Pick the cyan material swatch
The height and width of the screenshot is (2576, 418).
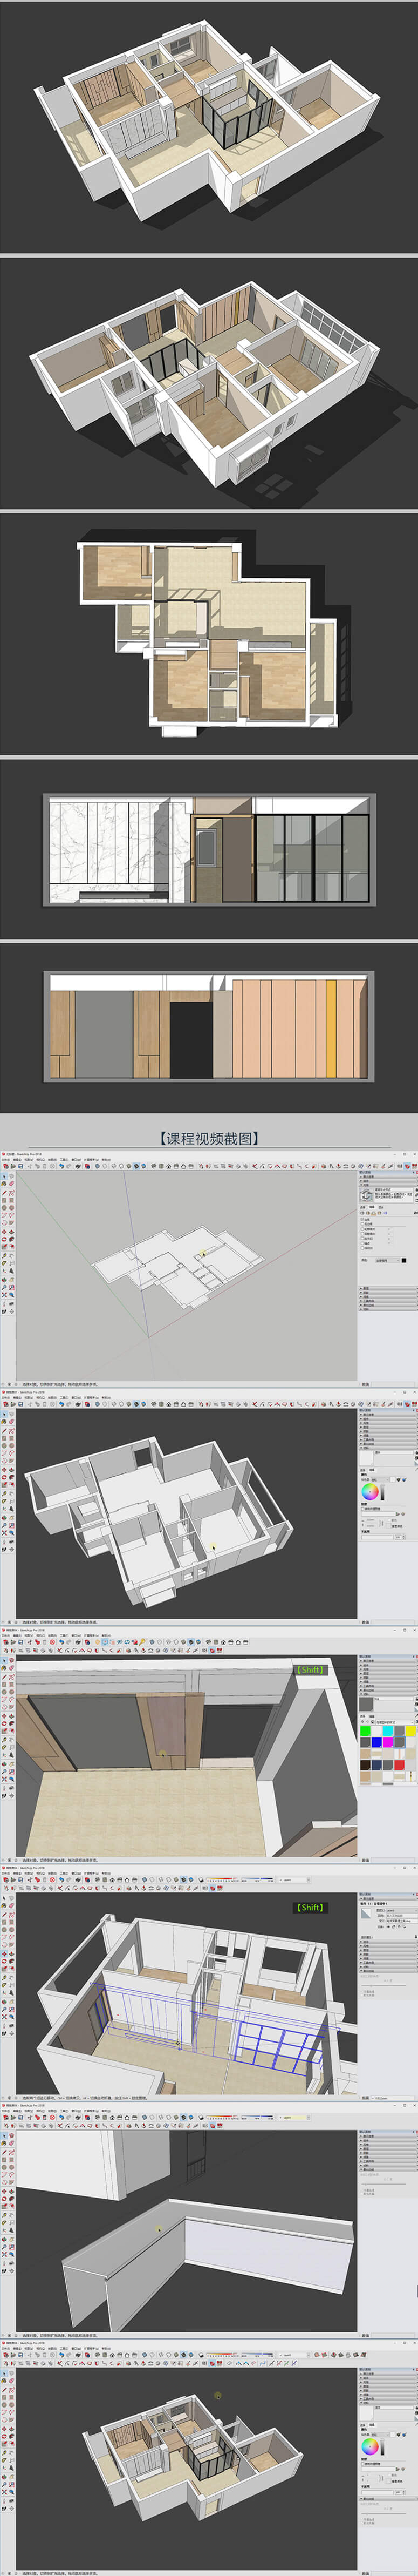tap(388, 1731)
